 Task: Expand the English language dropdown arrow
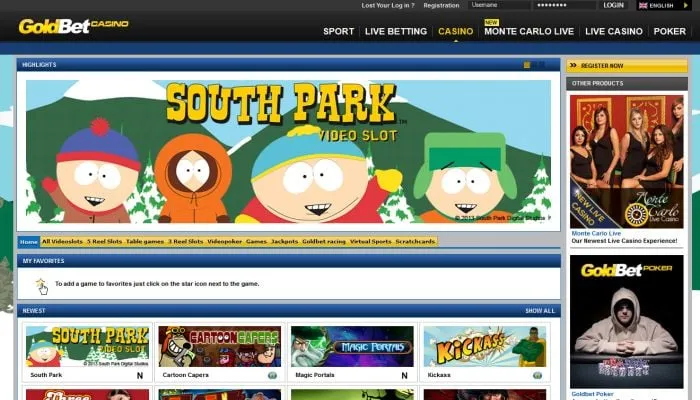pyautogui.click(x=686, y=5)
